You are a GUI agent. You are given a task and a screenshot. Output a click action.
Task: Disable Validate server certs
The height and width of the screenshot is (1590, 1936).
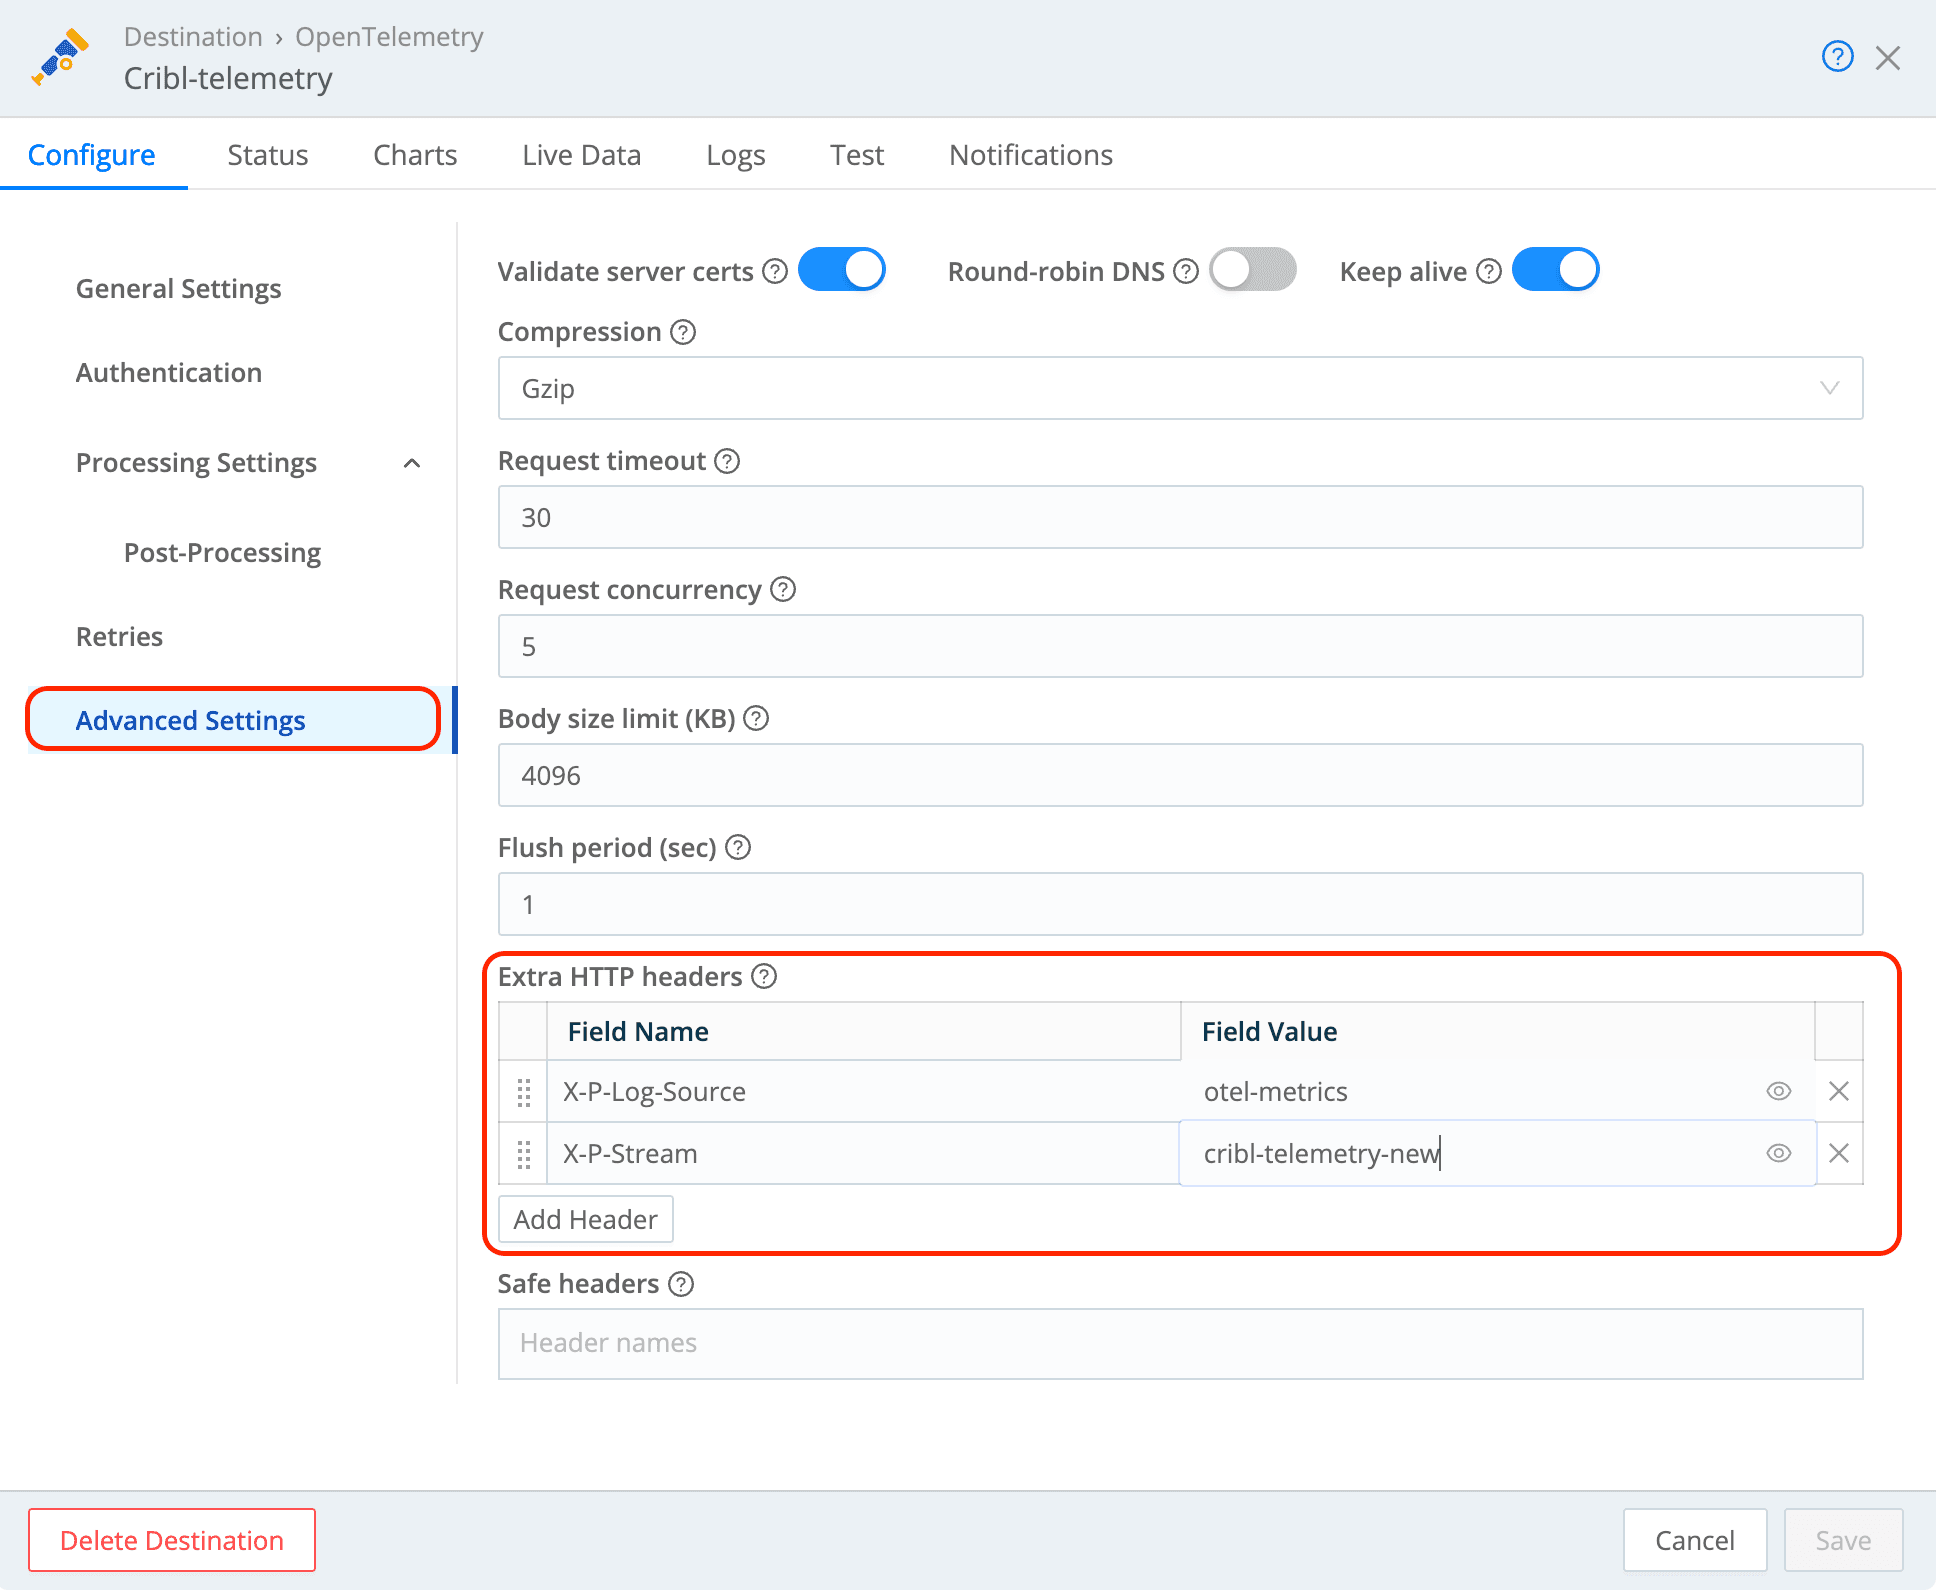coord(841,269)
